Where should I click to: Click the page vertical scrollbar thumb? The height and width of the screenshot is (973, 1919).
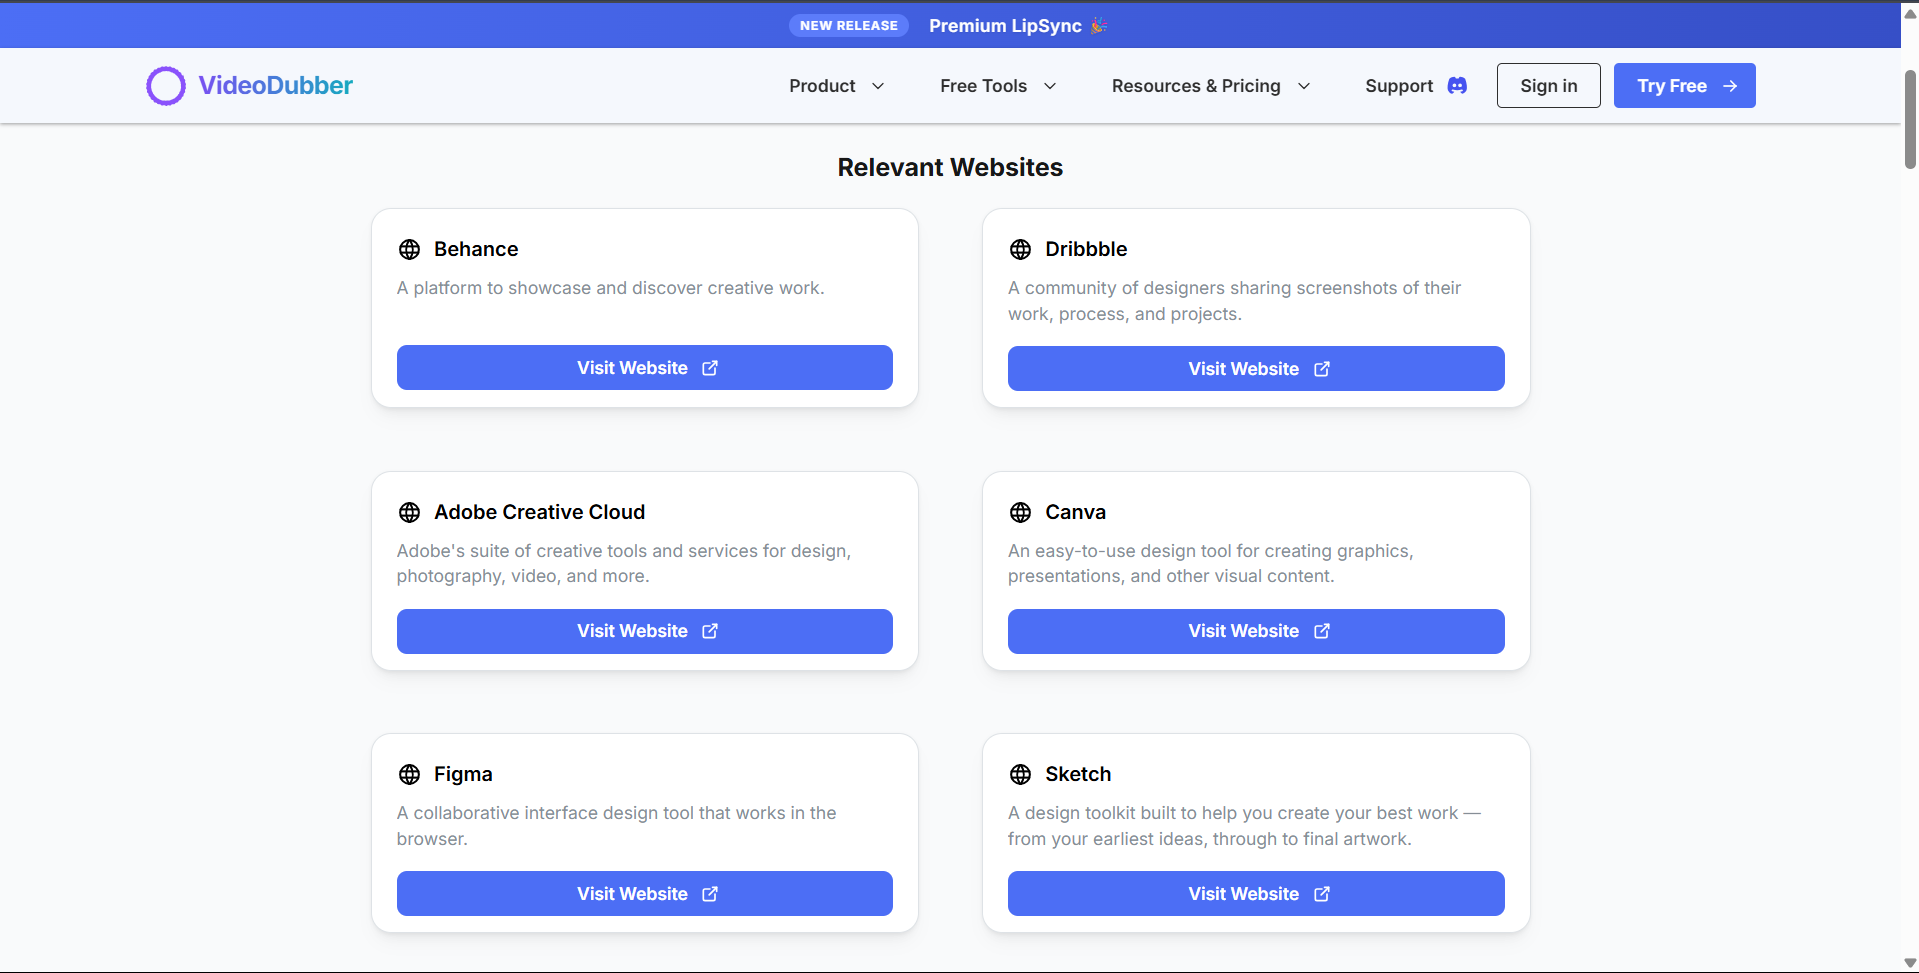(x=1910, y=119)
